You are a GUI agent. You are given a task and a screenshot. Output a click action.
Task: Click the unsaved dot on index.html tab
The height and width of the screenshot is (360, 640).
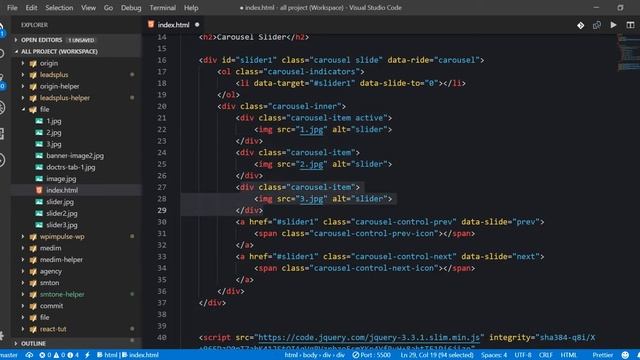[197, 25]
